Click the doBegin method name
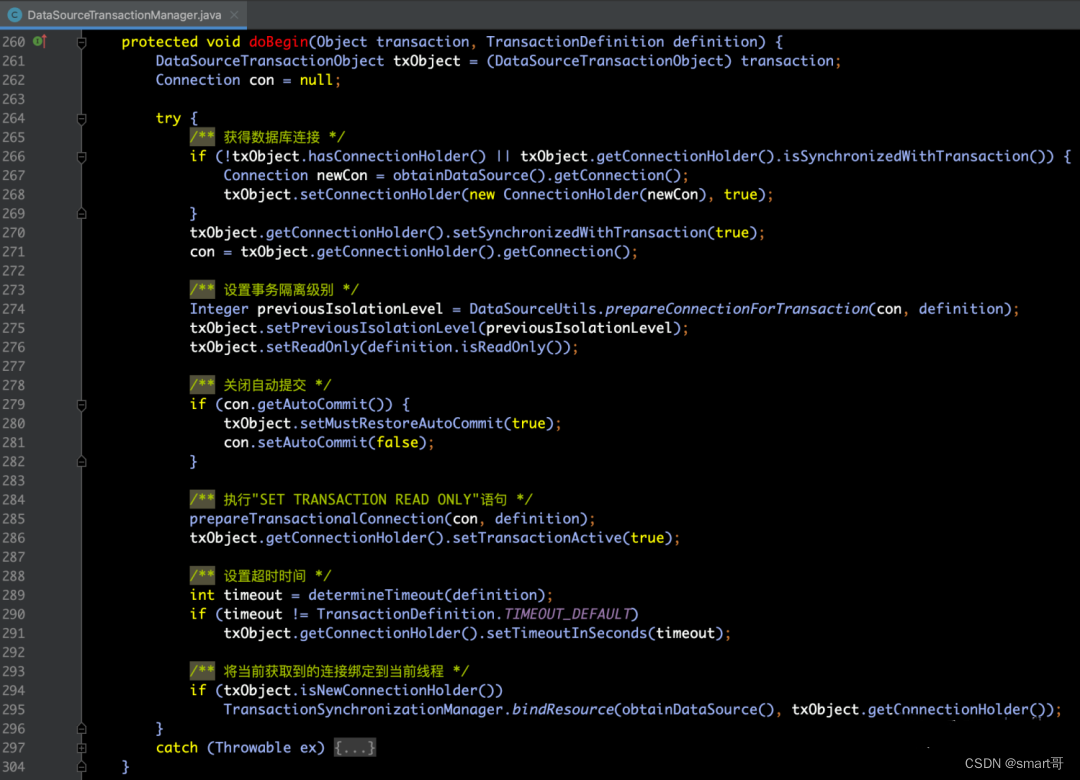 [x=278, y=42]
